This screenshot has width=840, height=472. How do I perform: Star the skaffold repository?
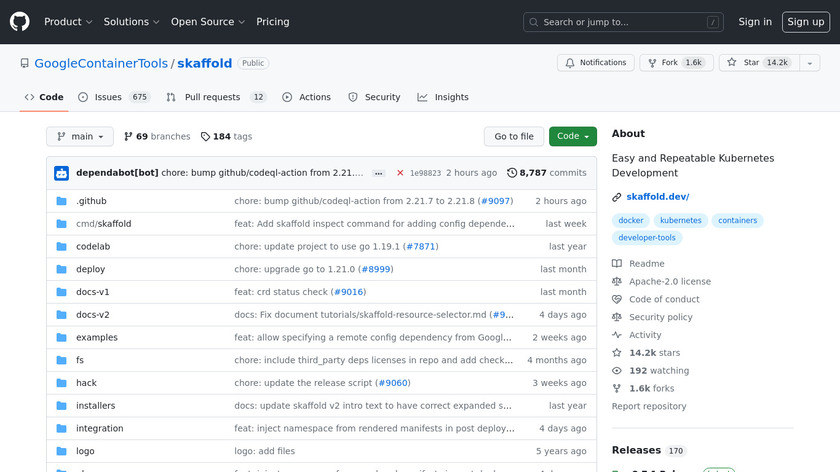pyautogui.click(x=757, y=63)
